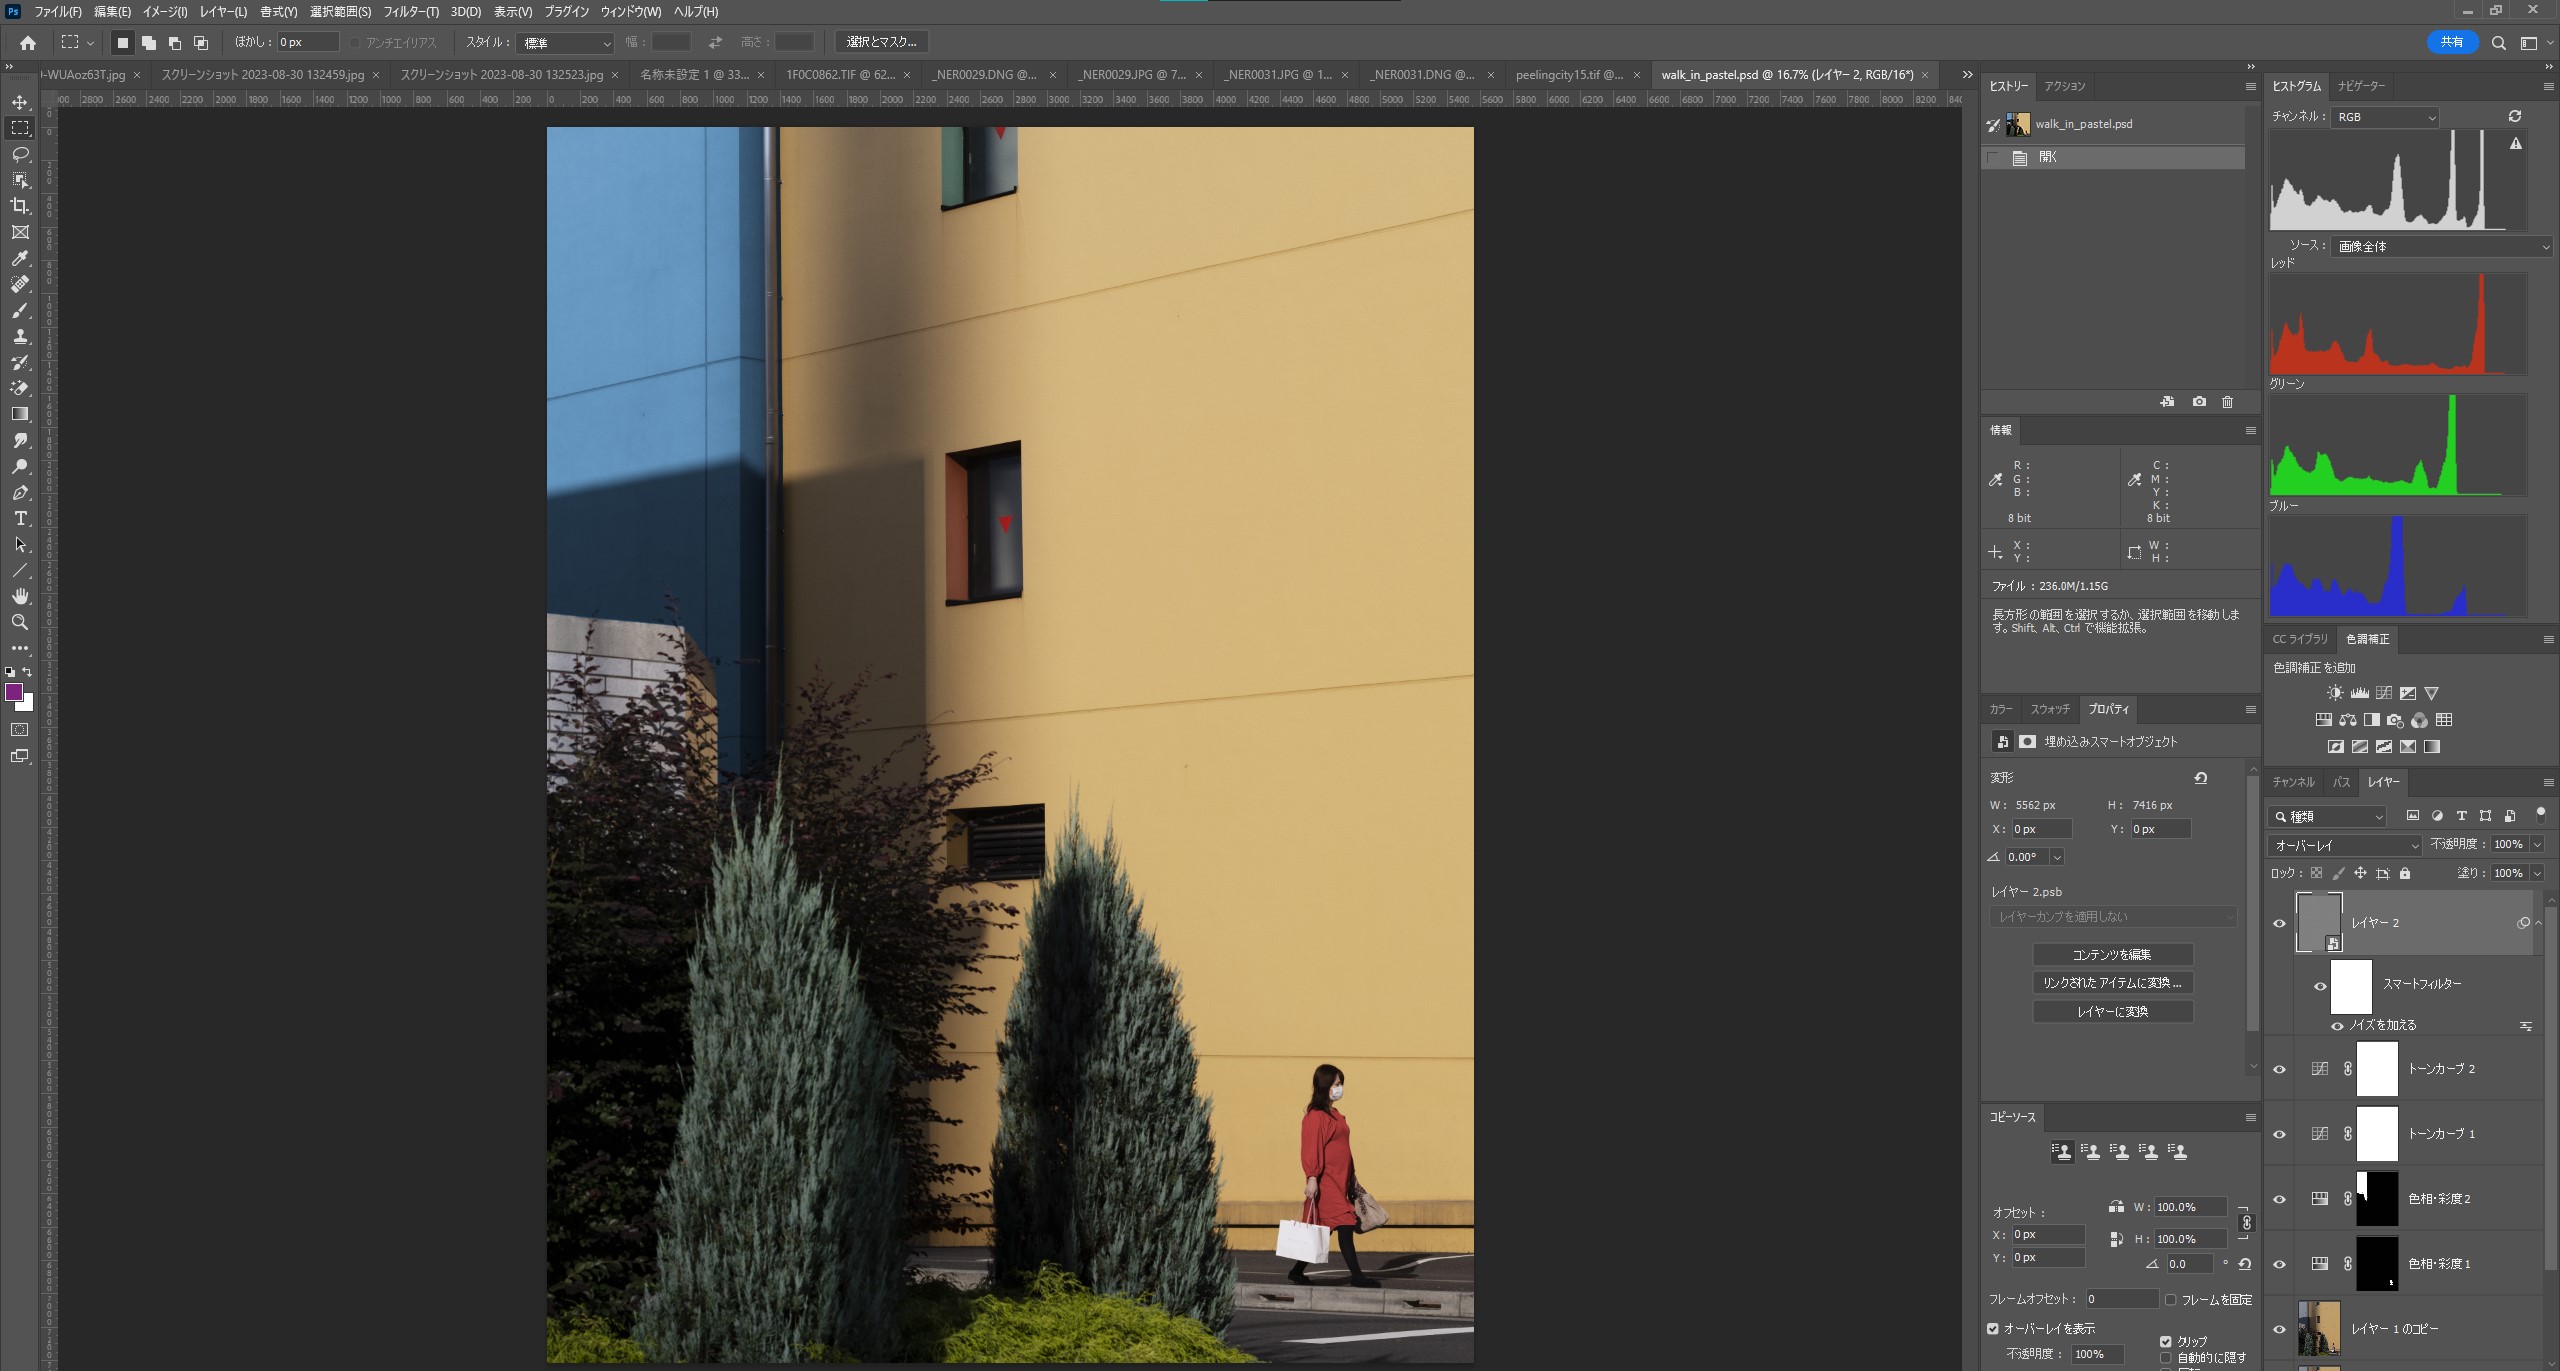Select the Lasso tool

point(20,154)
